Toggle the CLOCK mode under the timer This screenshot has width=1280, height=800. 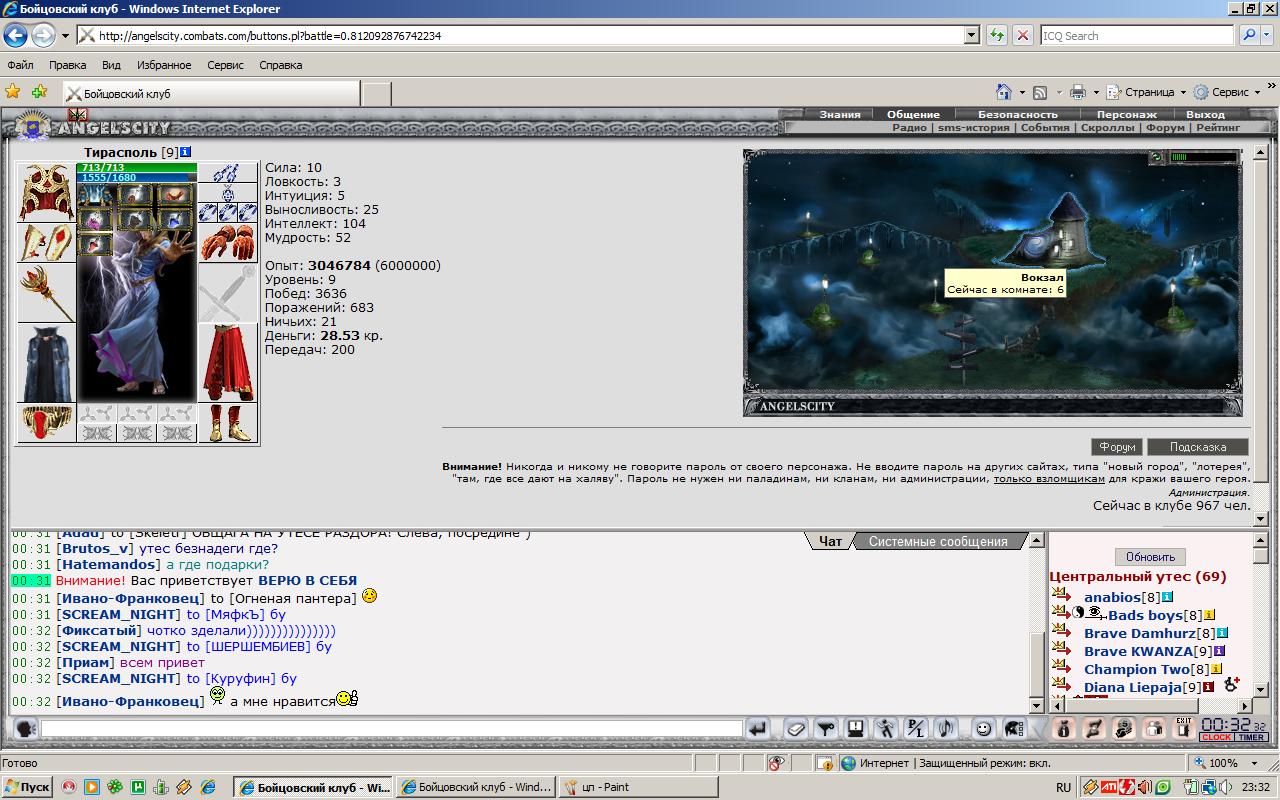[x=1216, y=737]
